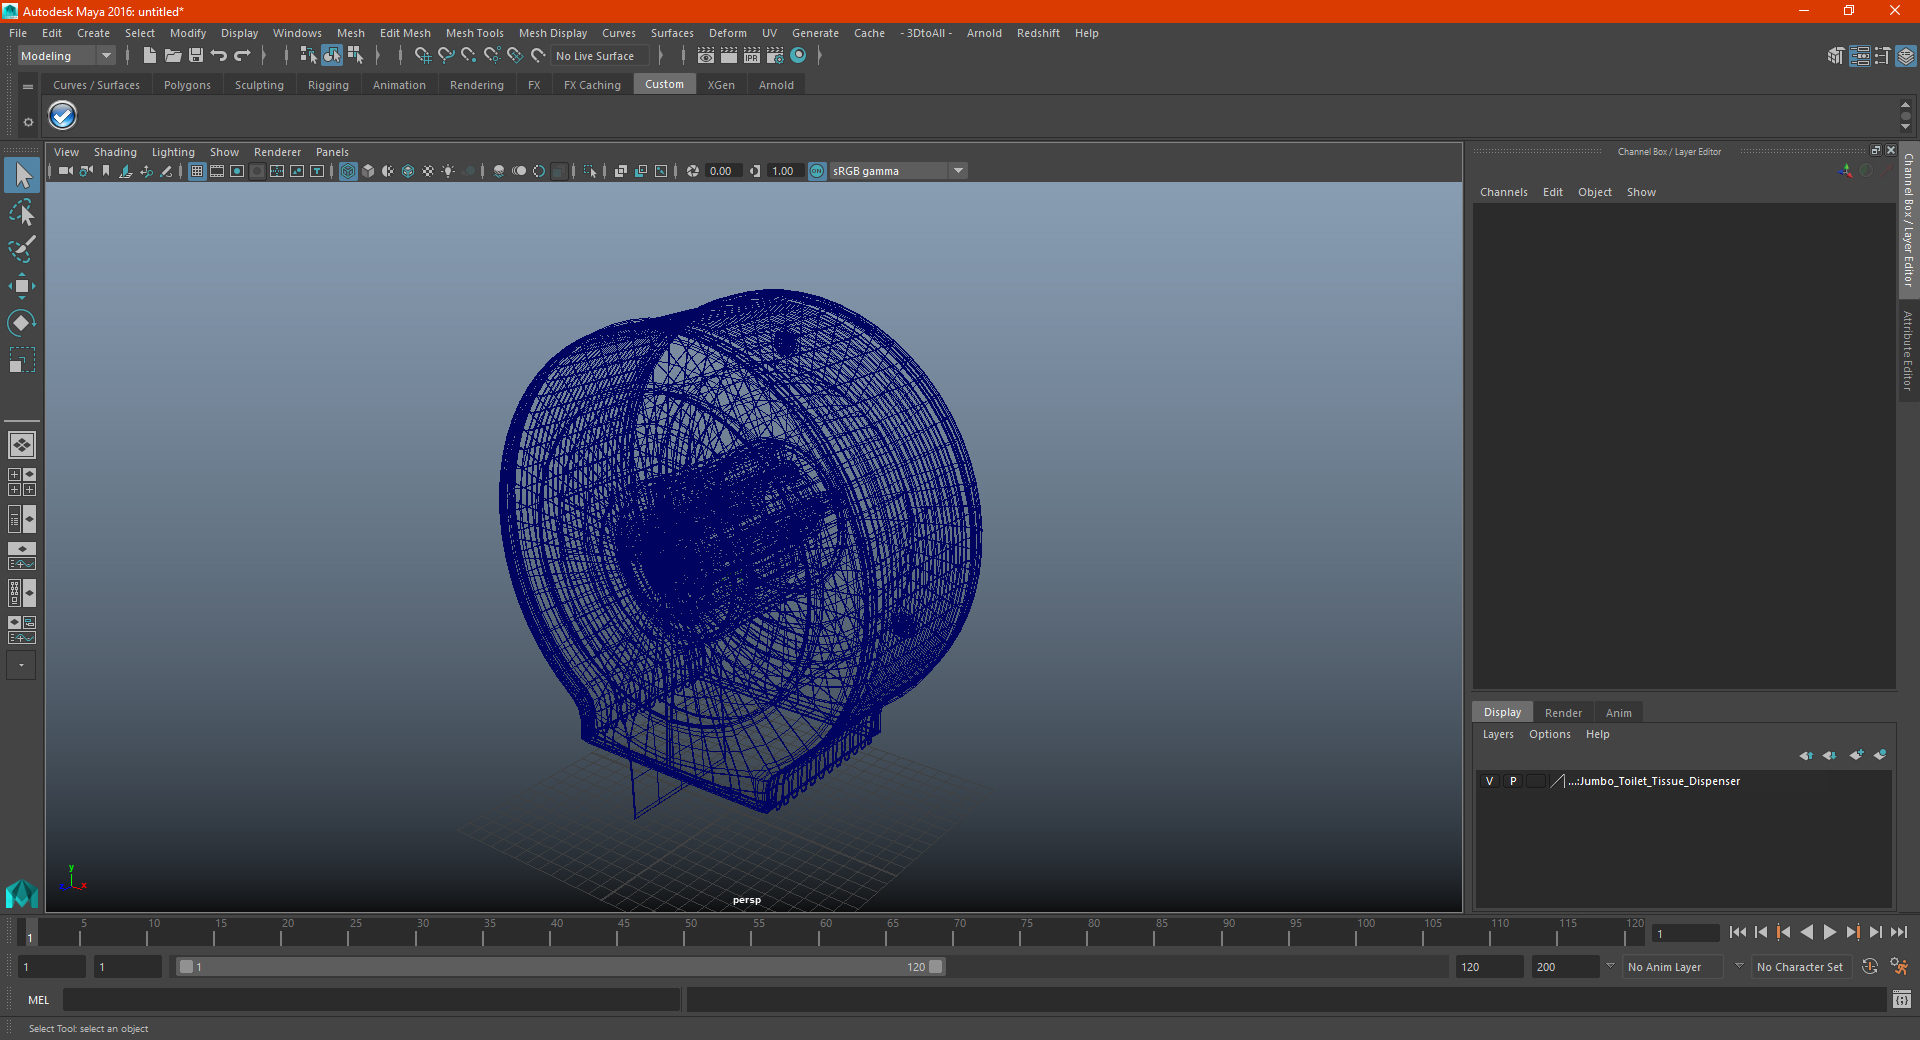
Task: Open the viewport Shading menu
Action: click(x=115, y=152)
